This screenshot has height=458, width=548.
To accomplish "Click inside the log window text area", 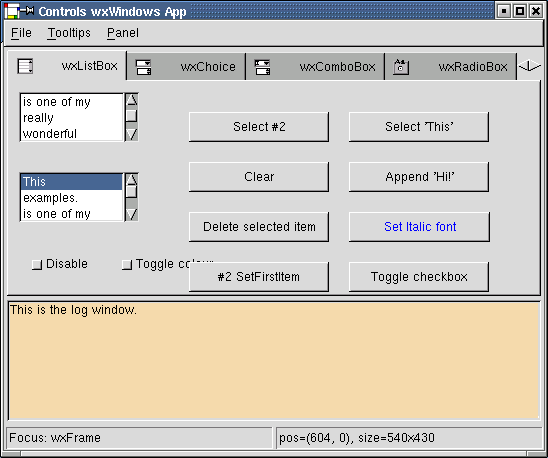I will [274, 360].
